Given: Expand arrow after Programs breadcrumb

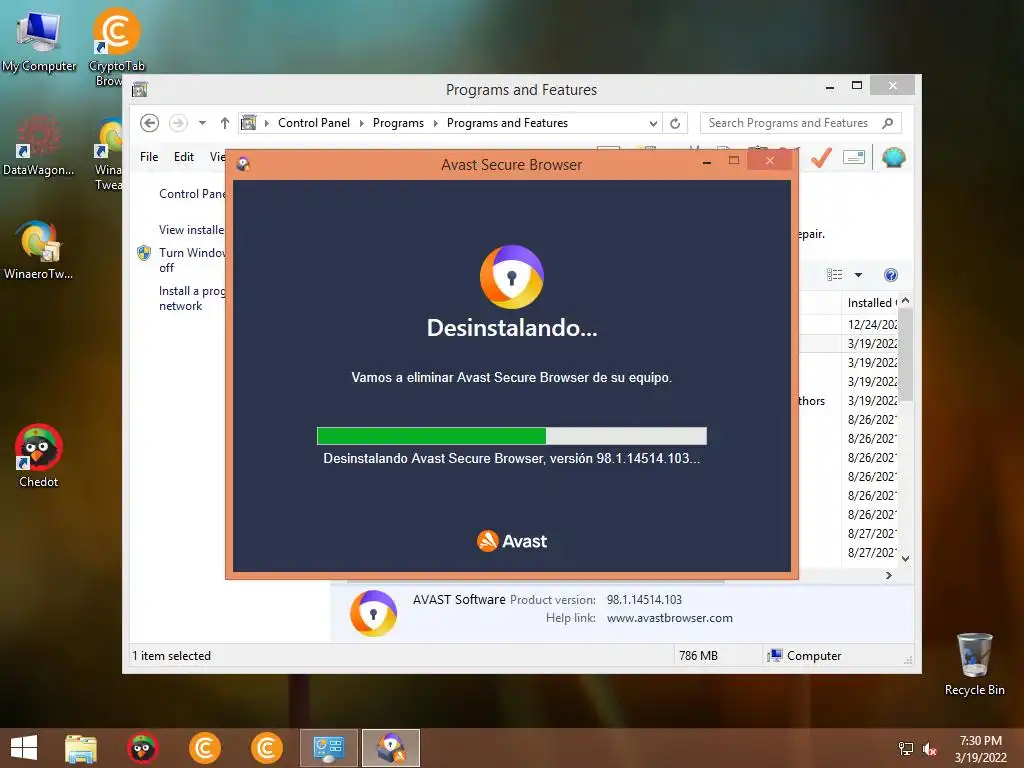Looking at the screenshot, I should pyautogui.click(x=436, y=123).
